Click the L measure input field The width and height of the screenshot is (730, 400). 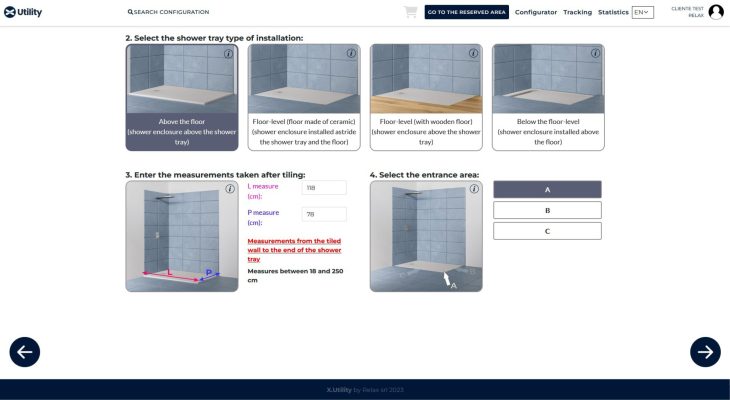pos(323,187)
